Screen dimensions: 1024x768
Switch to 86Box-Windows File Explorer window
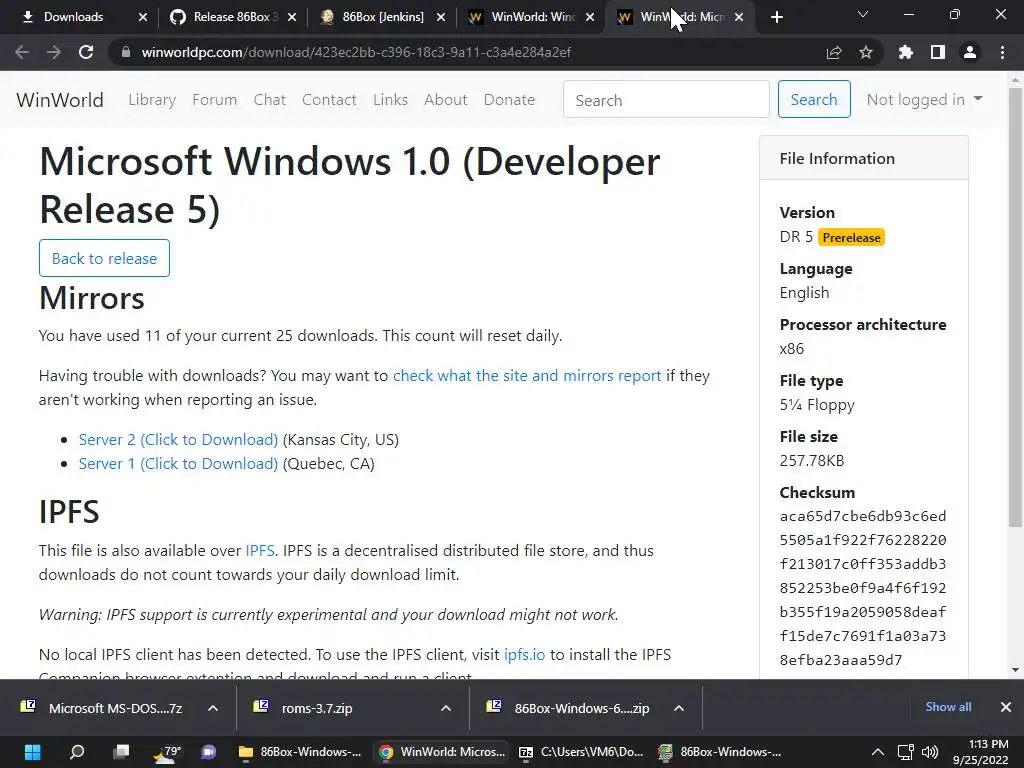coord(300,752)
